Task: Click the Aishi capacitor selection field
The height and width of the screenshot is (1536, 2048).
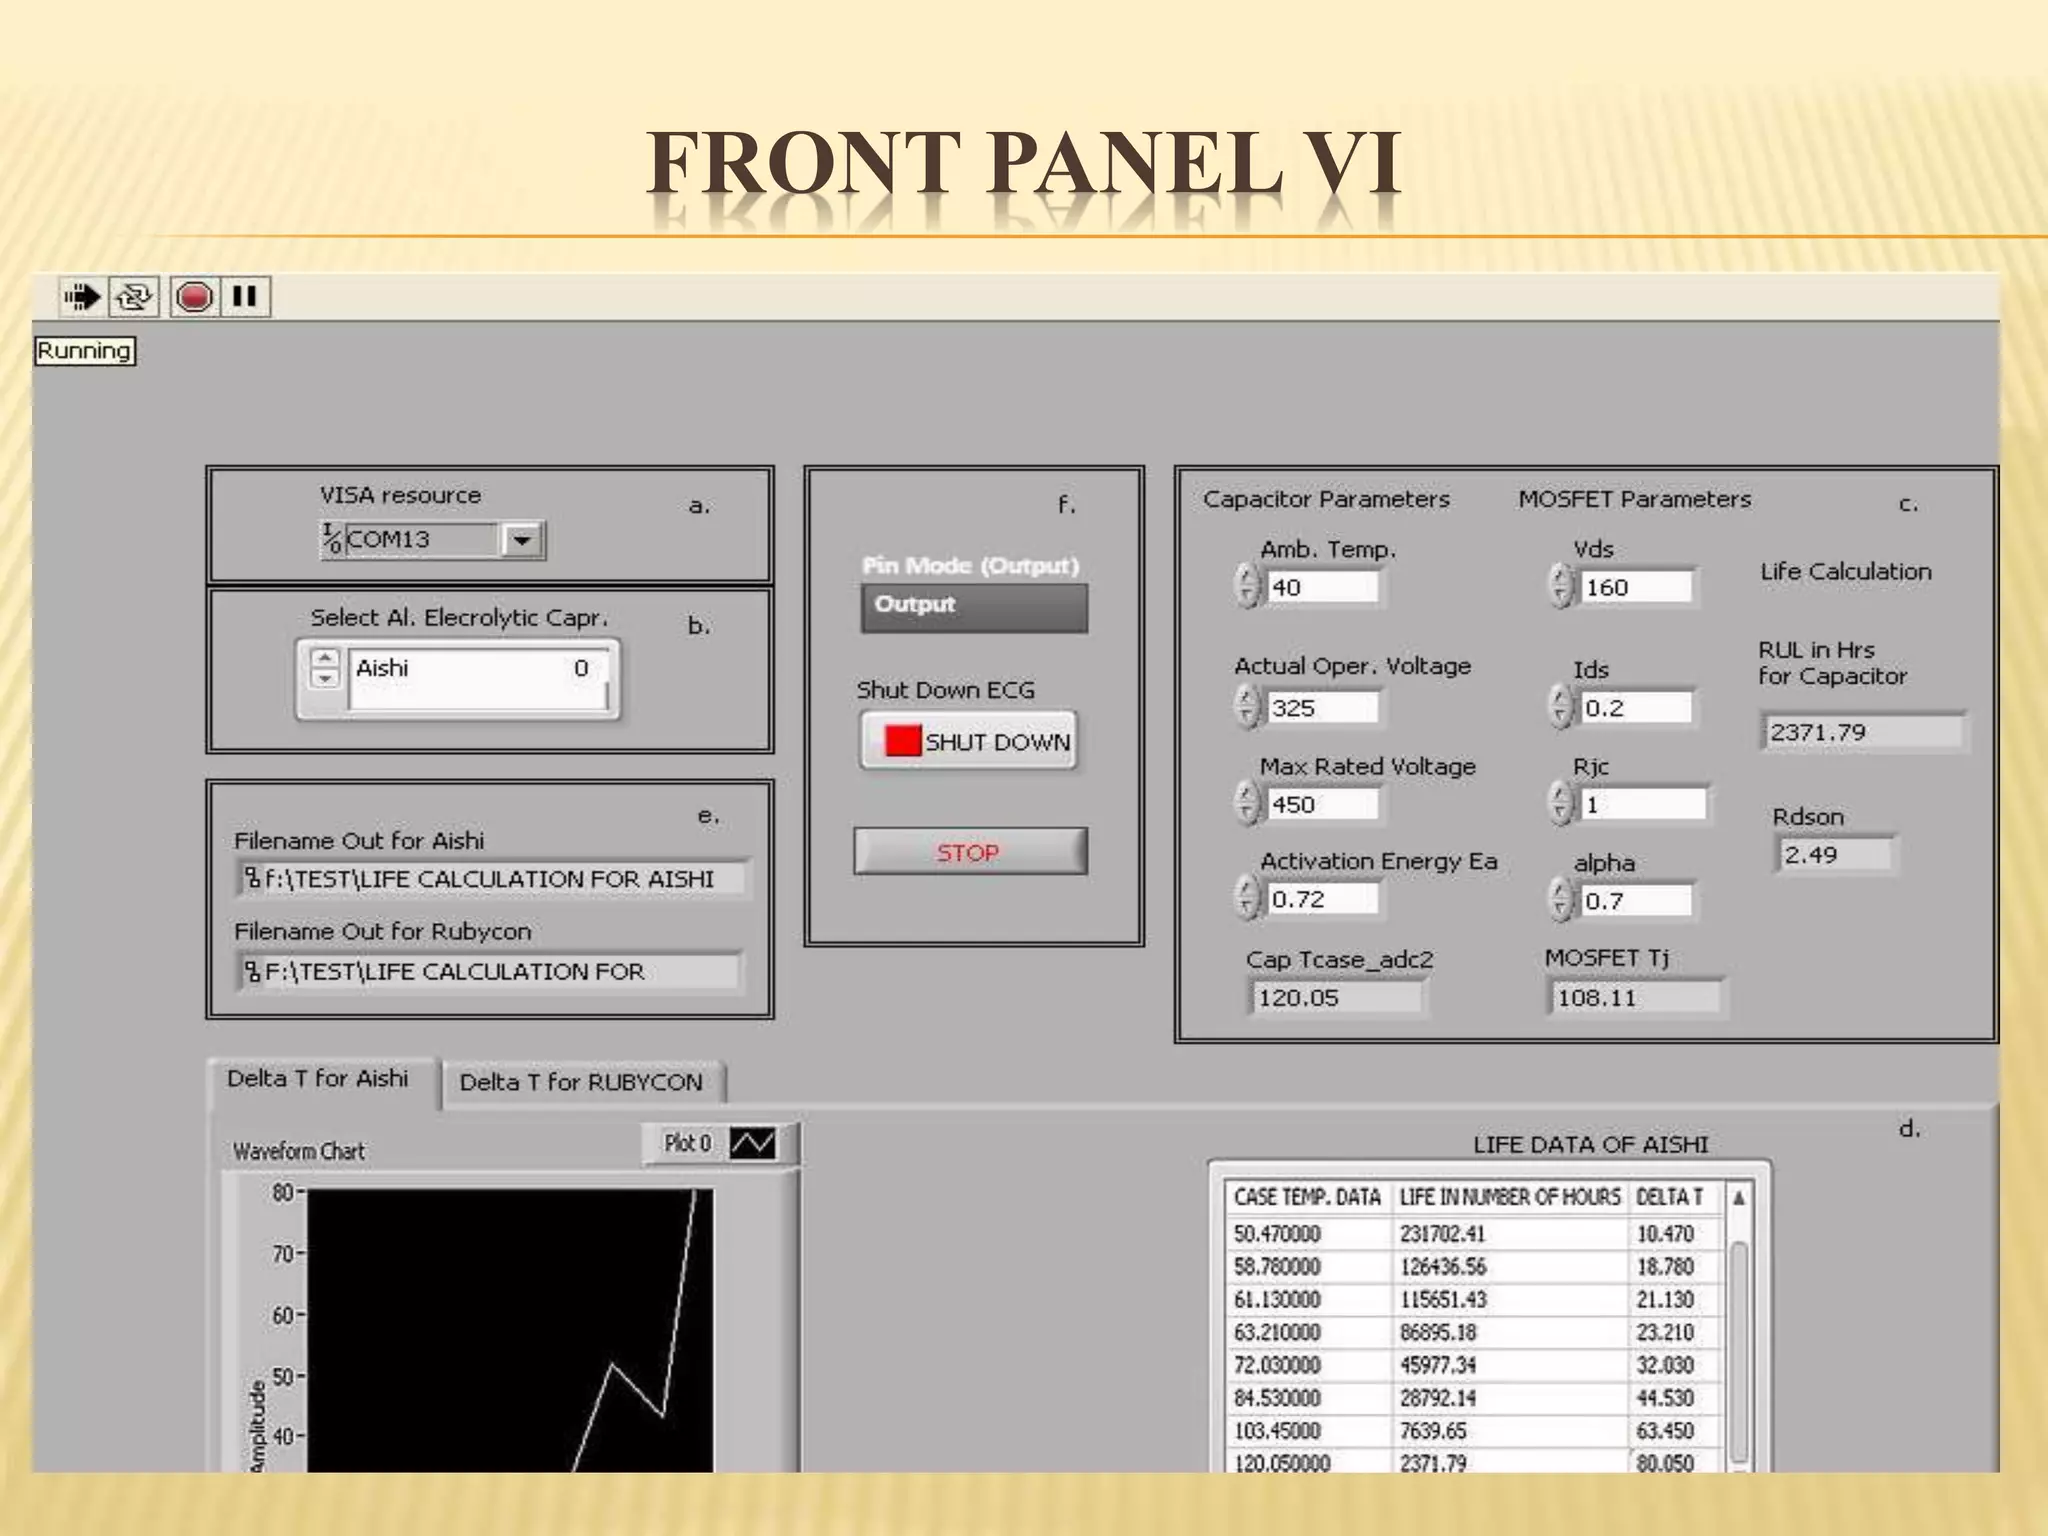Action: point(477,678)
